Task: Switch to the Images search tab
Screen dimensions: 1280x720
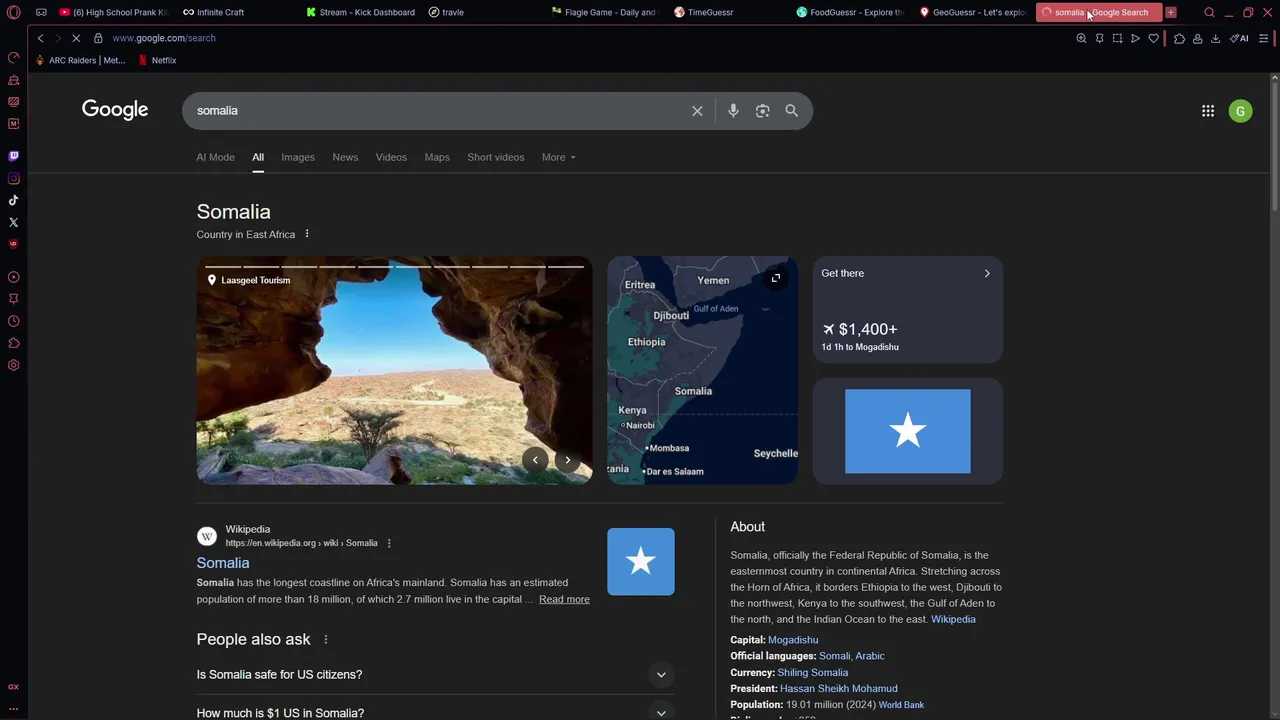Action: point(298,157)
